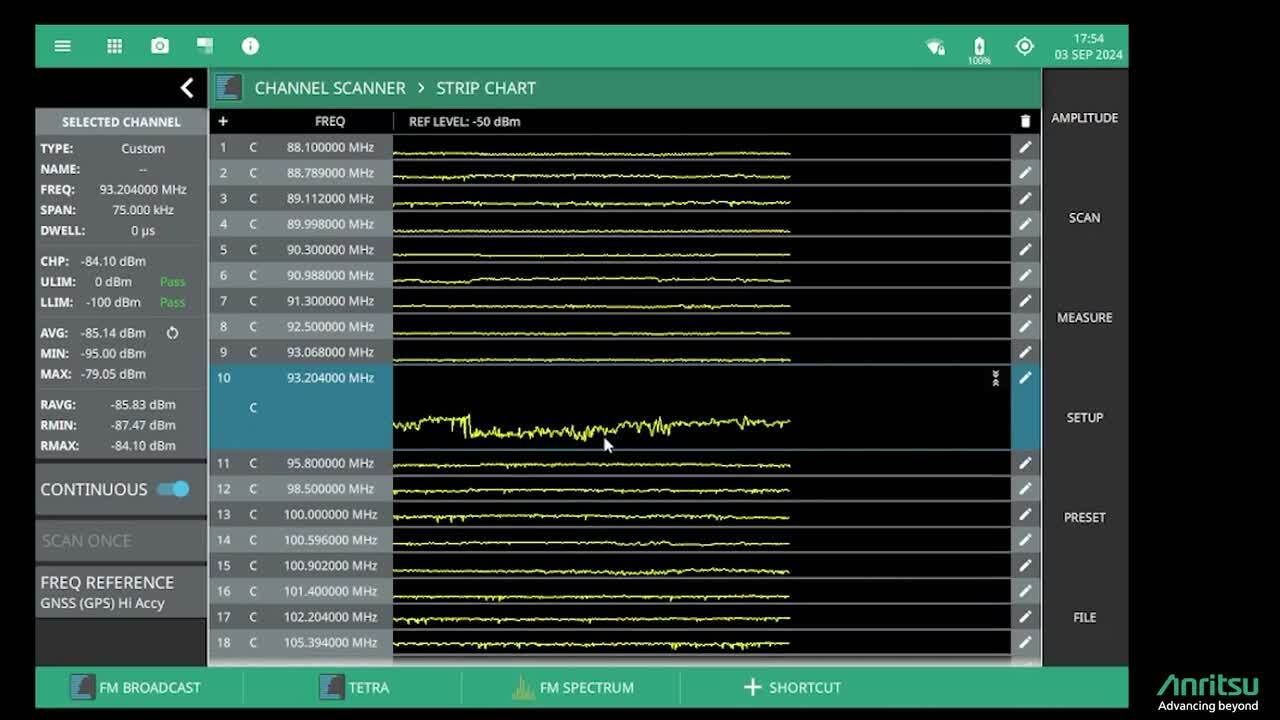1280x720 pixels.
Task: Add a new SHORTCUT
Action: coord(792,687)
